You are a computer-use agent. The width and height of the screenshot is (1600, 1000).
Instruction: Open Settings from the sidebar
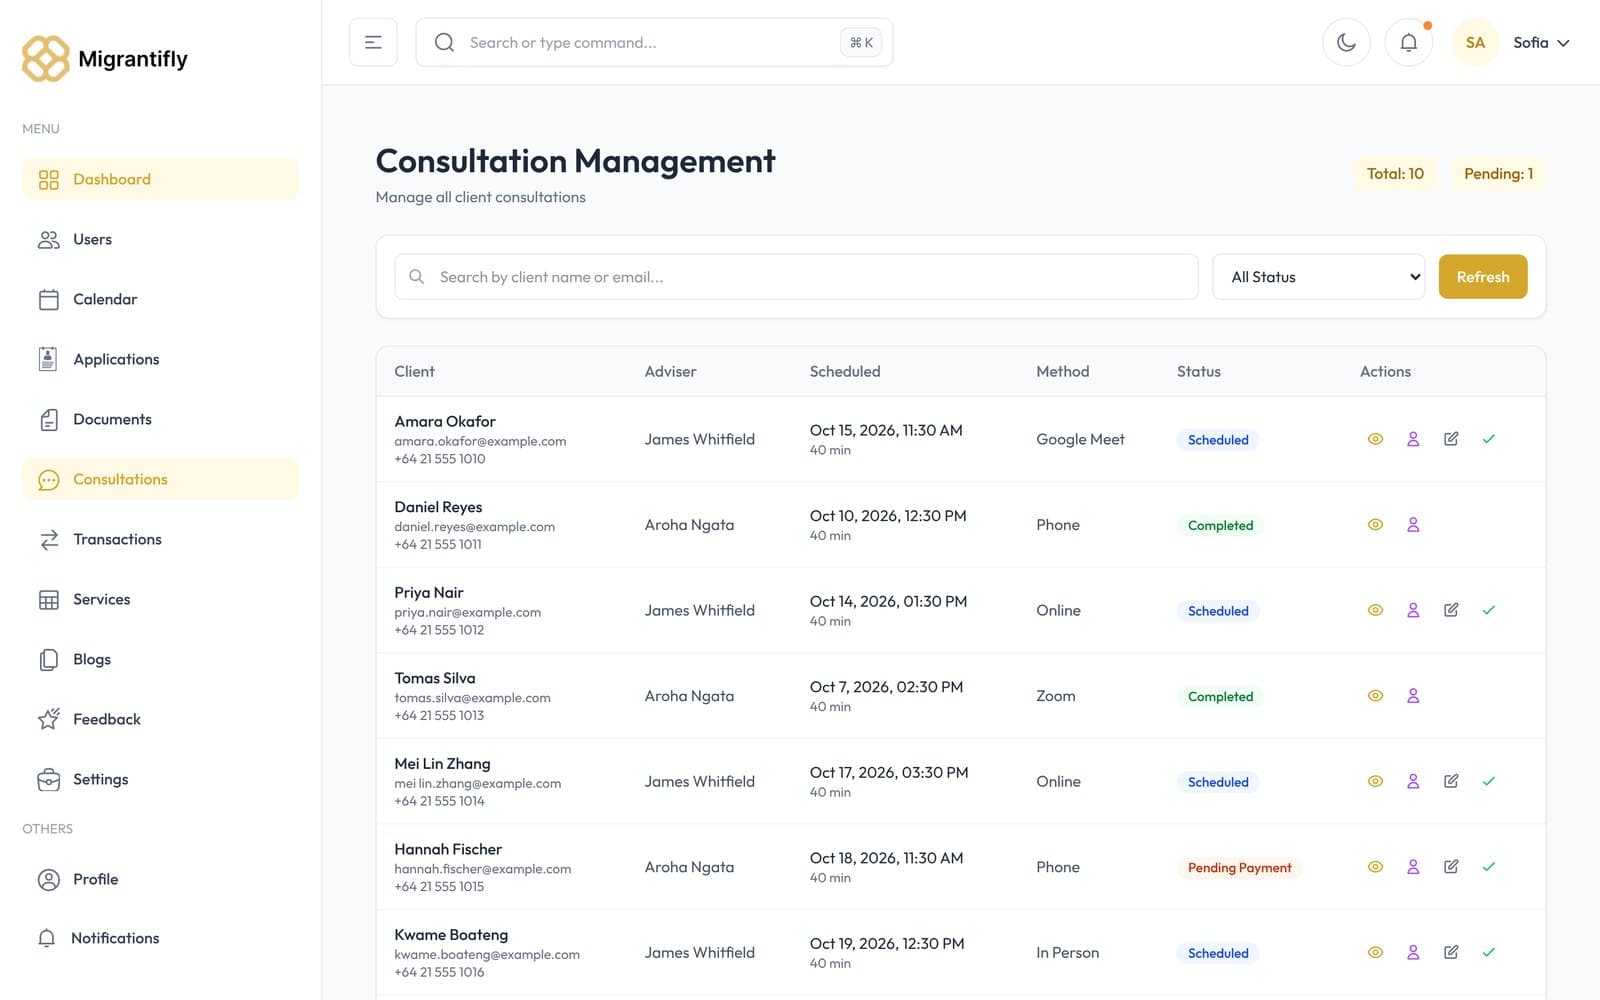pos(160,779)
